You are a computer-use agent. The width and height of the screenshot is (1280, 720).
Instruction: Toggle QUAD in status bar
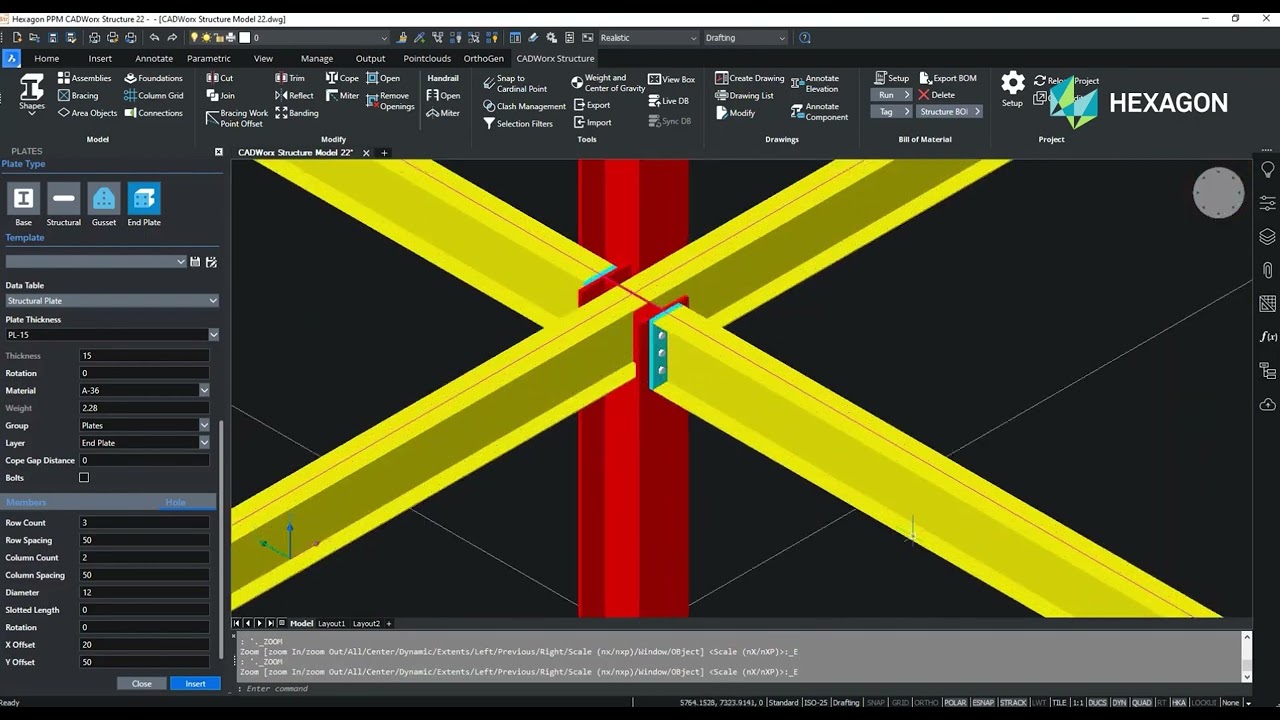(x=1141, y=703)
